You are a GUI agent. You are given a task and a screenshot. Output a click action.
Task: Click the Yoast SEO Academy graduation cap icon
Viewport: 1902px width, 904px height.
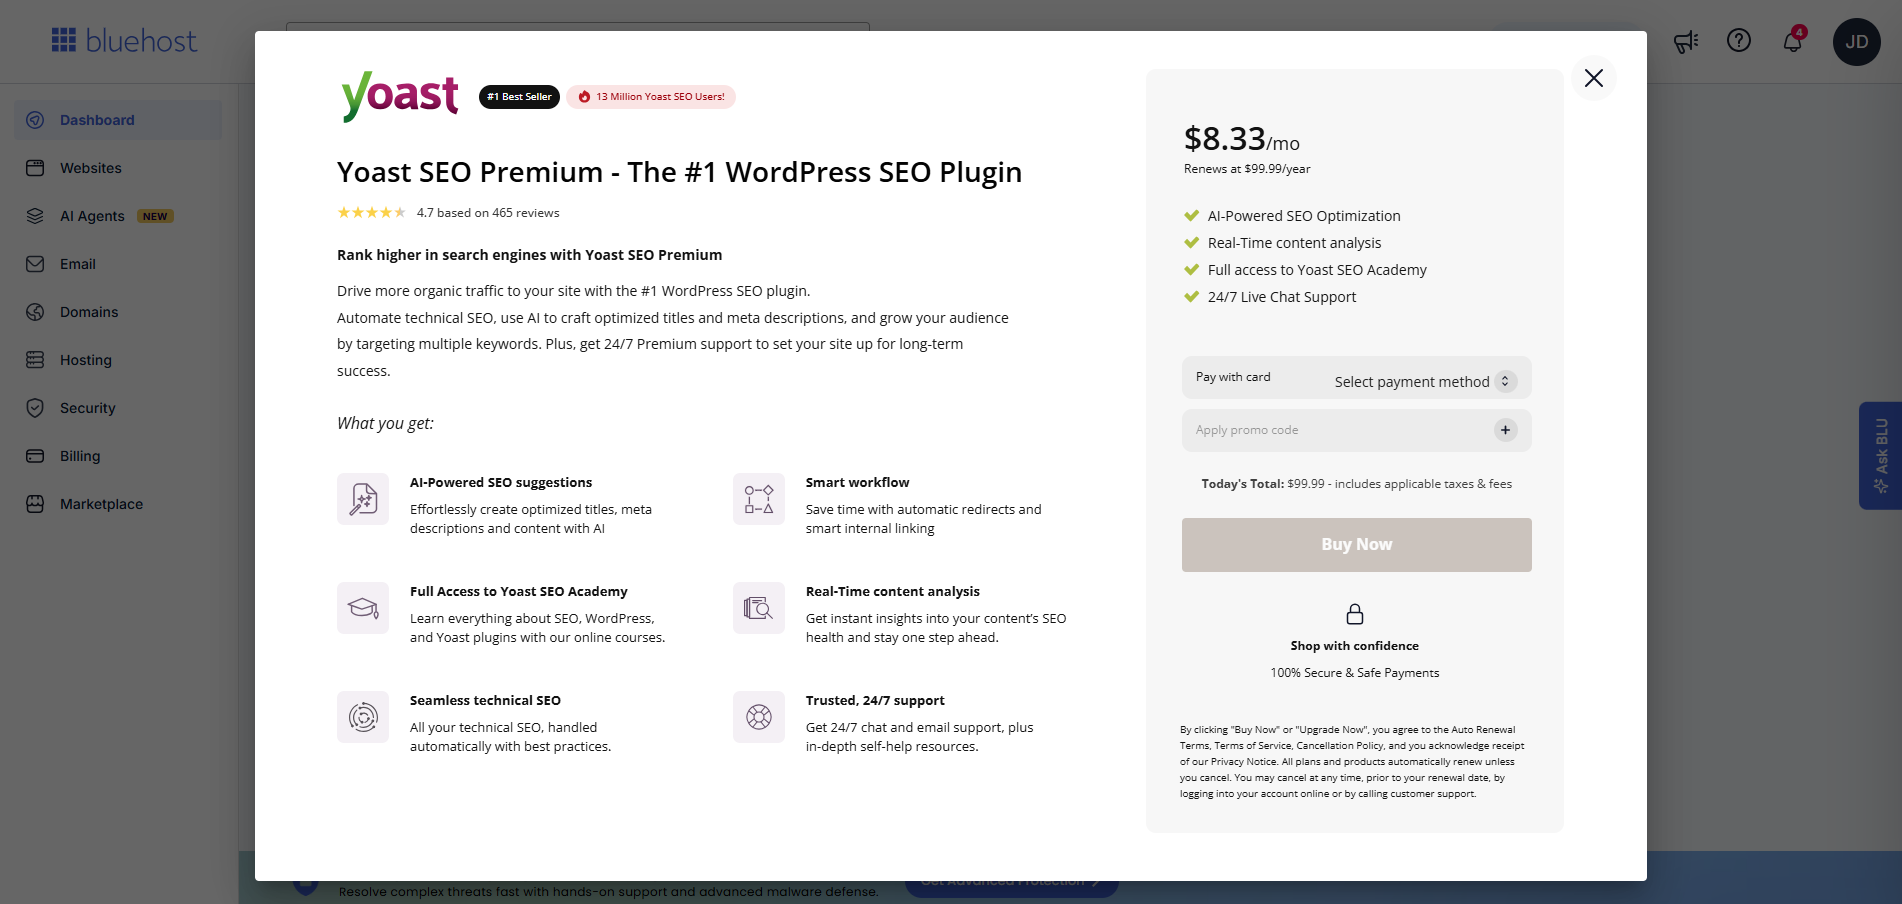tap(363, 608)
